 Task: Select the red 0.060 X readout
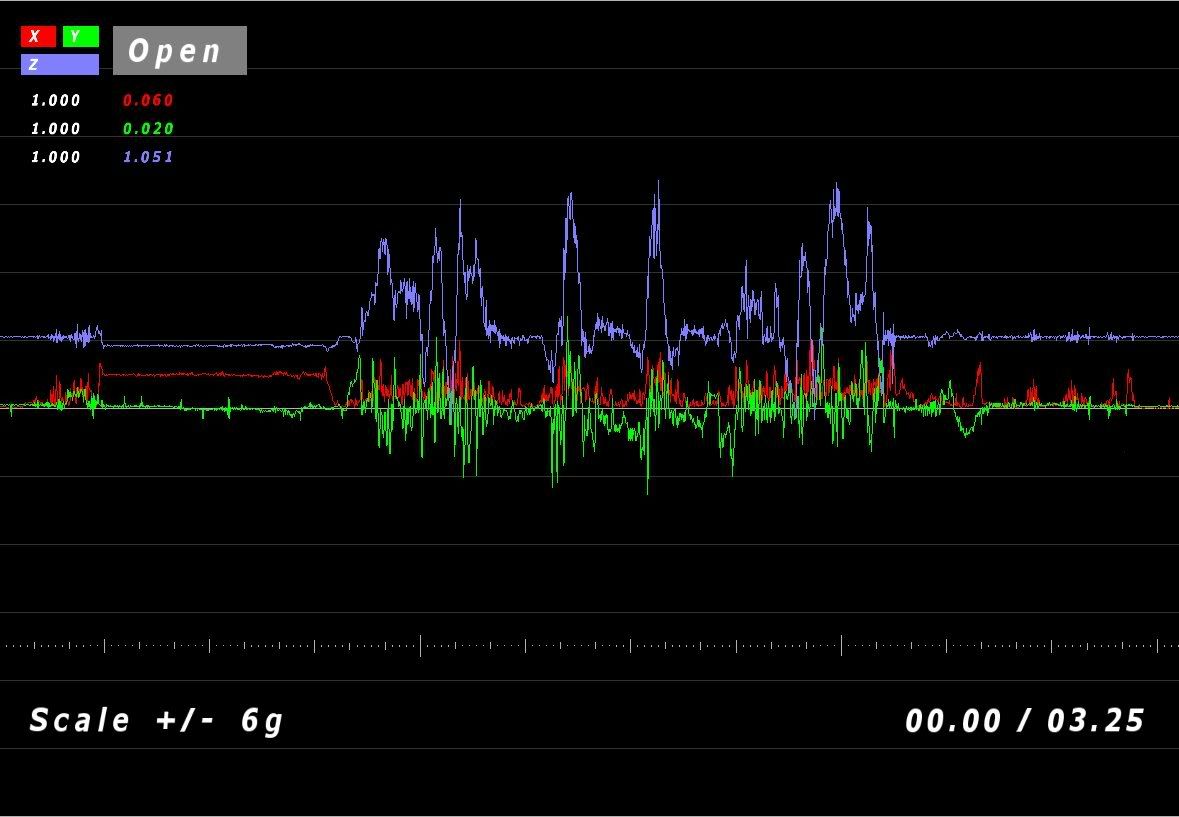point(148,101)
